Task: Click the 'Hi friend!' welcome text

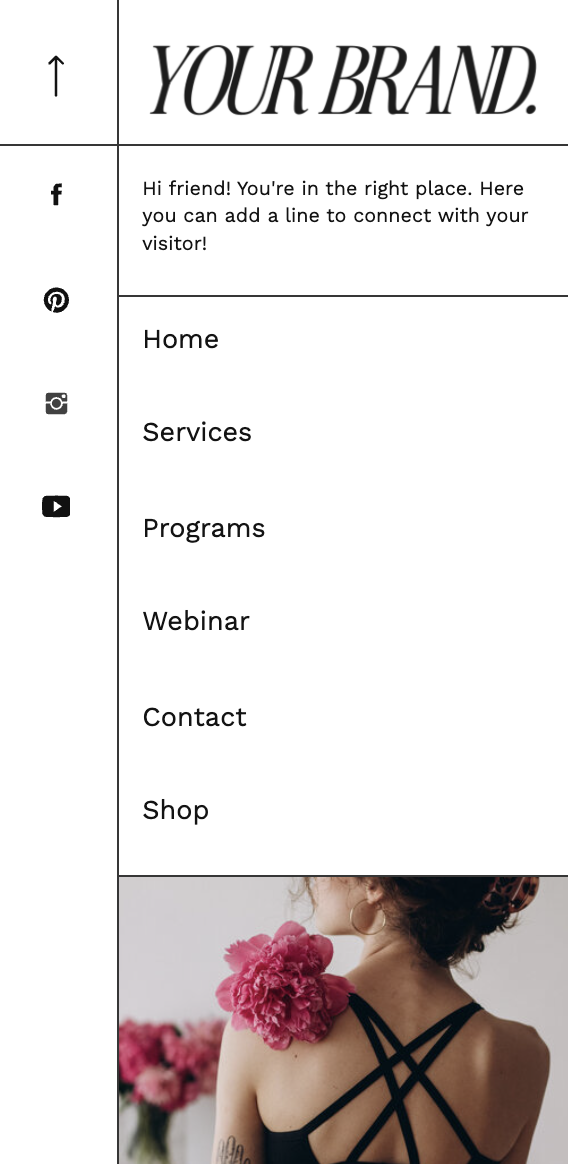Action: coord(336,216)
